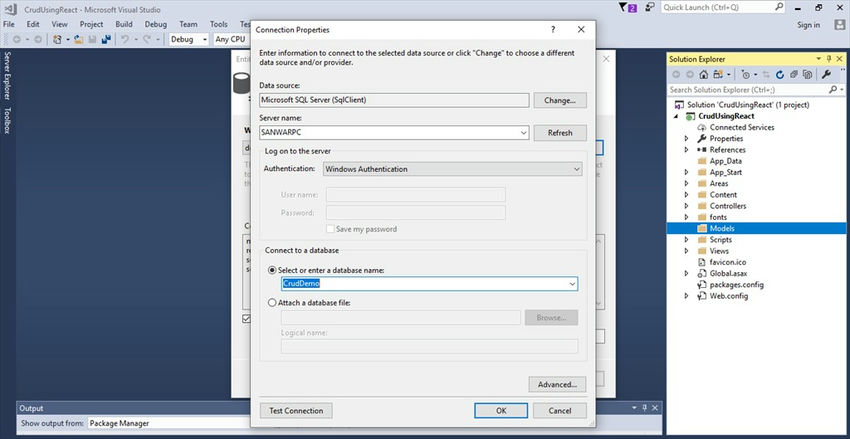Viewport: 850px width, 439px height.
Task: Click Solution Explorer Sync with Active Document icon
Action: tap(767, 74)
